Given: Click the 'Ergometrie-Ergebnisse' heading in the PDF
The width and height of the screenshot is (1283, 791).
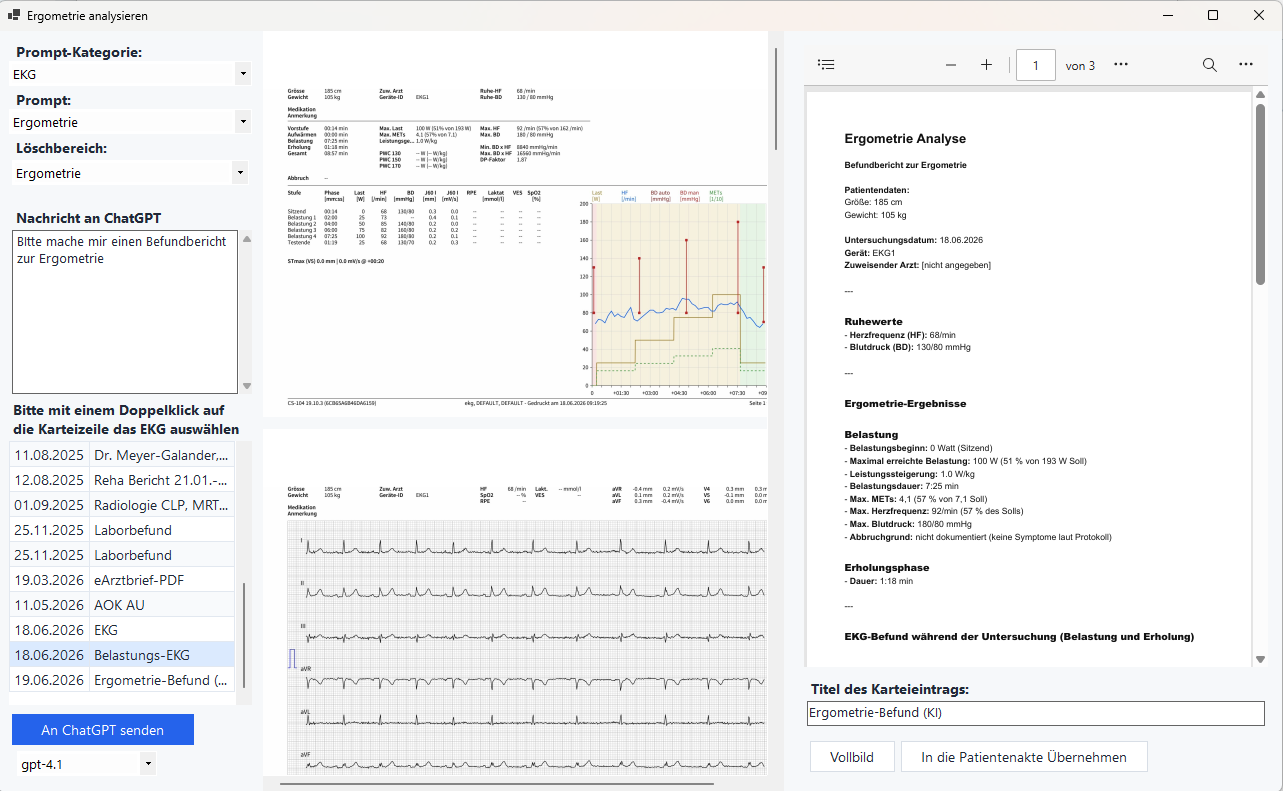Looking at the screenshot, I should point(905,404).
